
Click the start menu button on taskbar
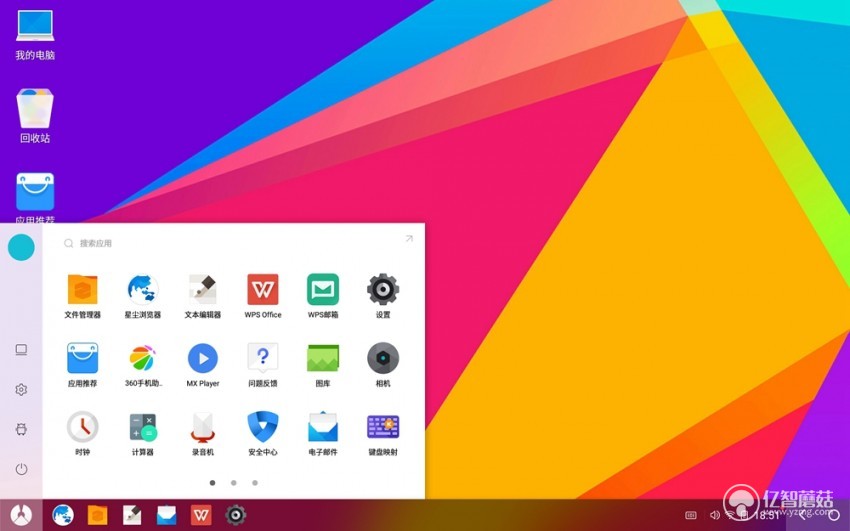point(21,515)
